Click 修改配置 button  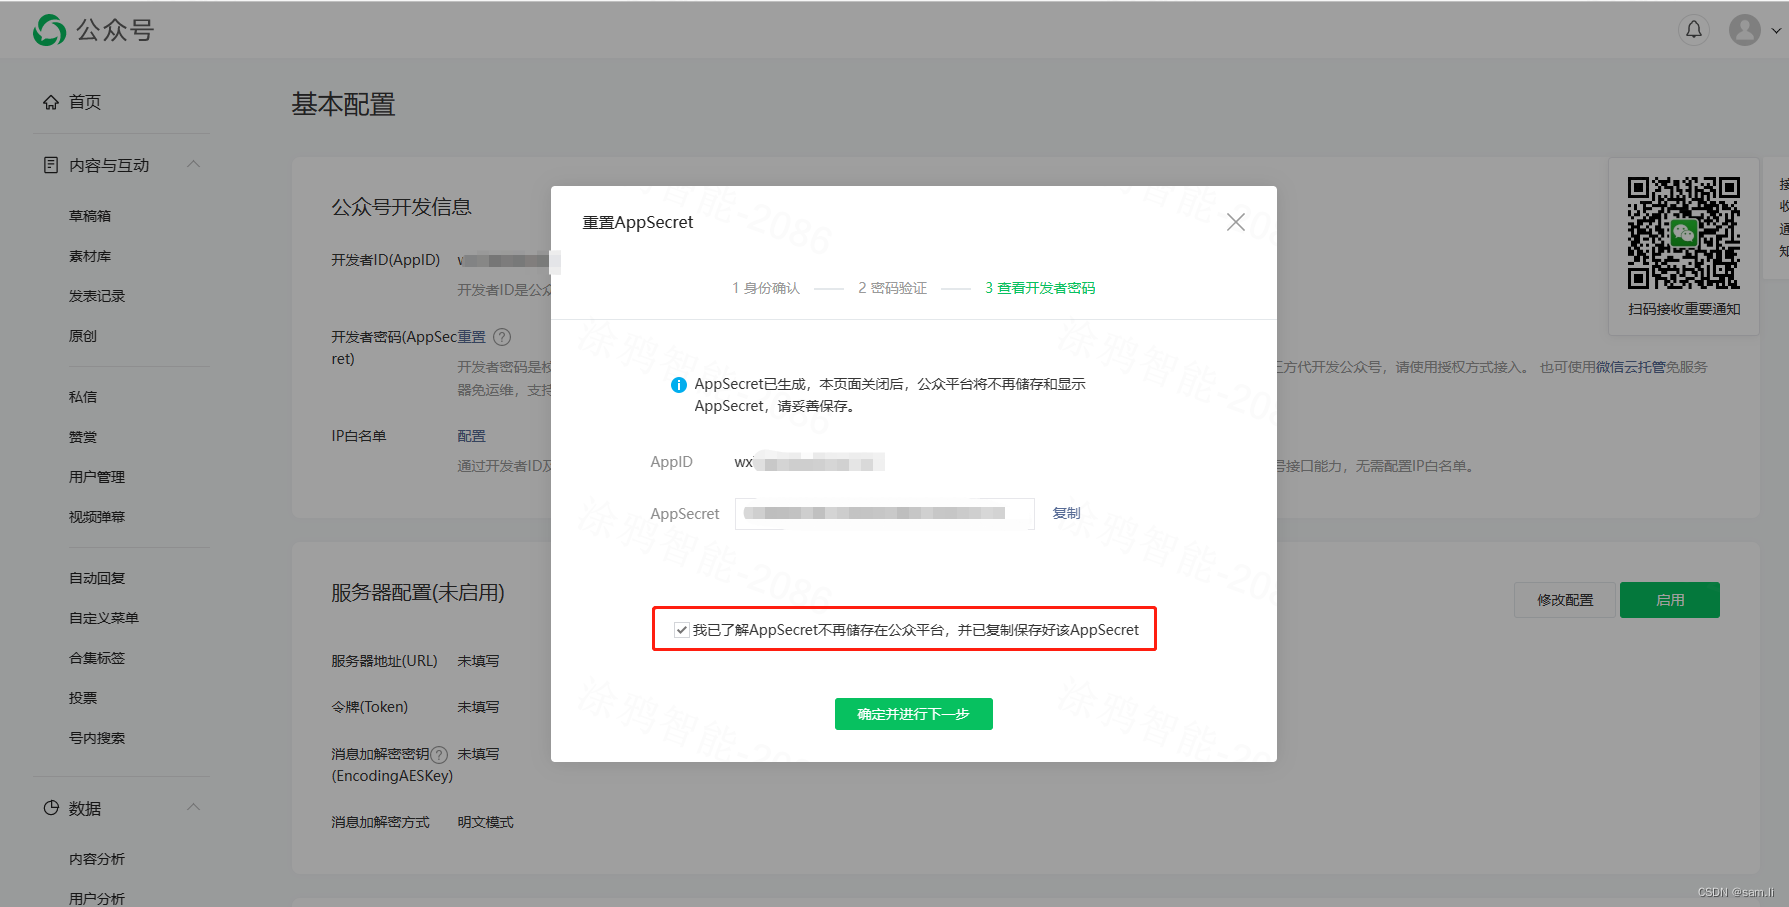tap(1565, 600)
